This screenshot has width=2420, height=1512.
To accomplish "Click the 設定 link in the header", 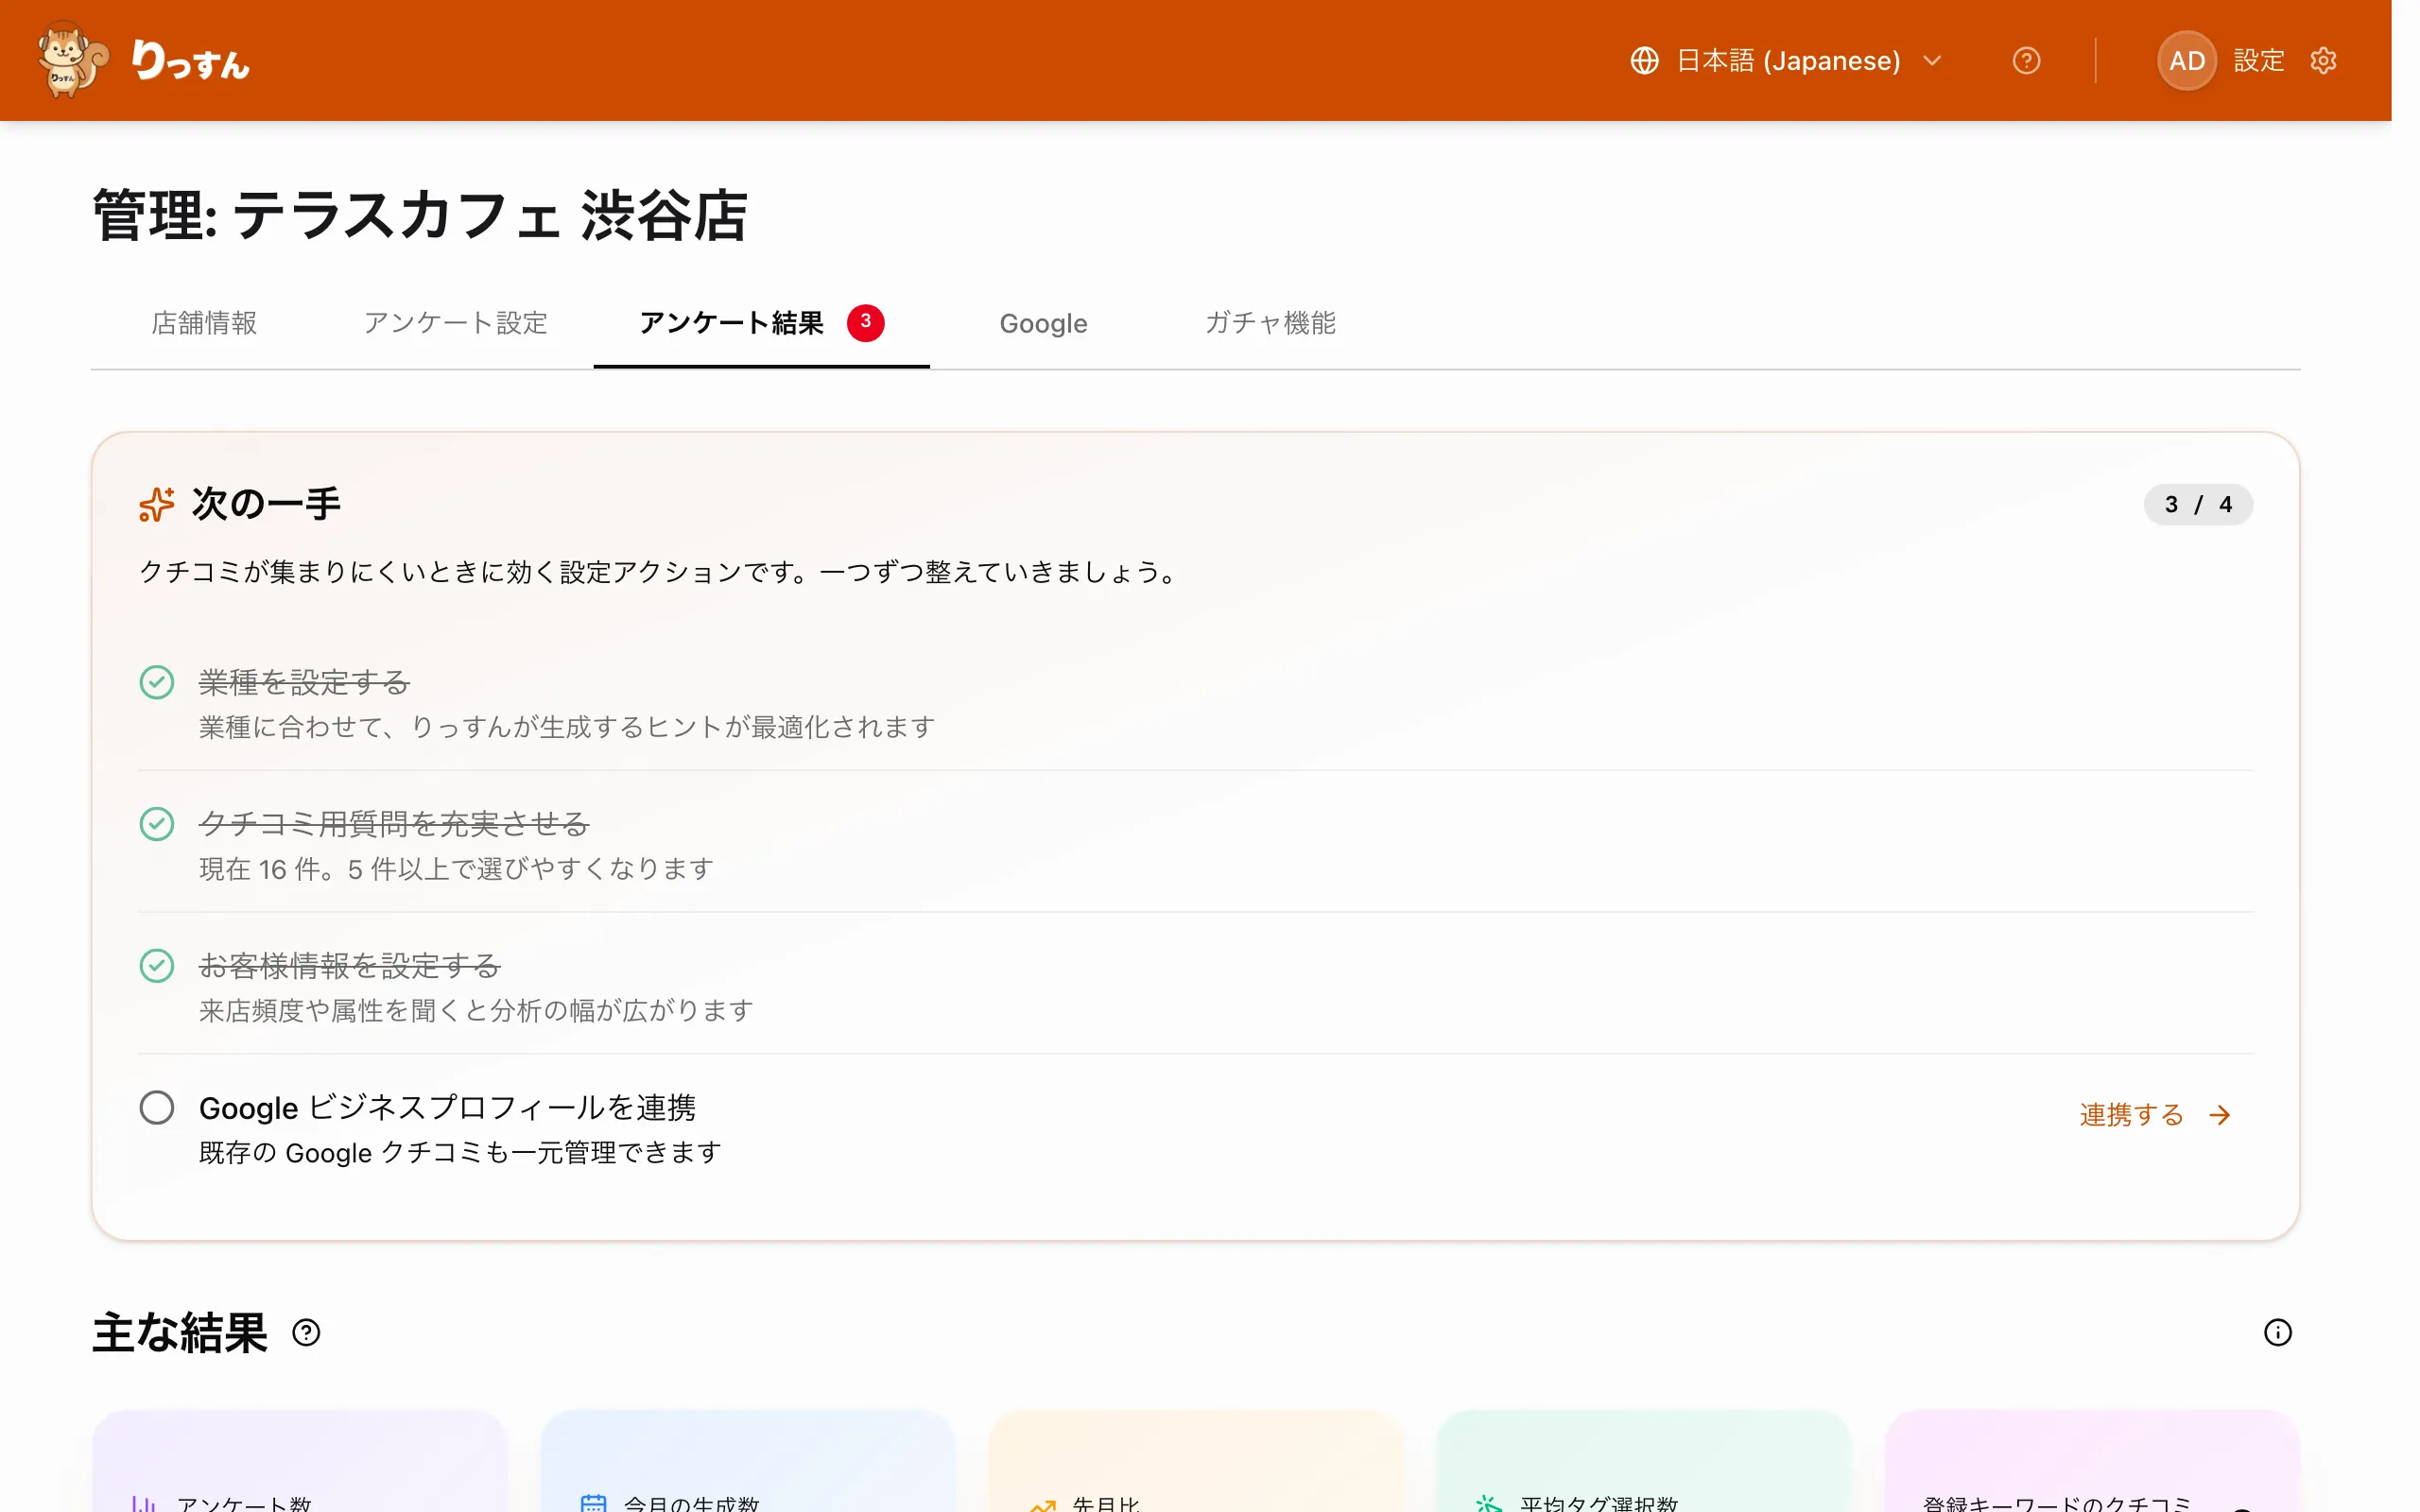I will [2258, 61].
